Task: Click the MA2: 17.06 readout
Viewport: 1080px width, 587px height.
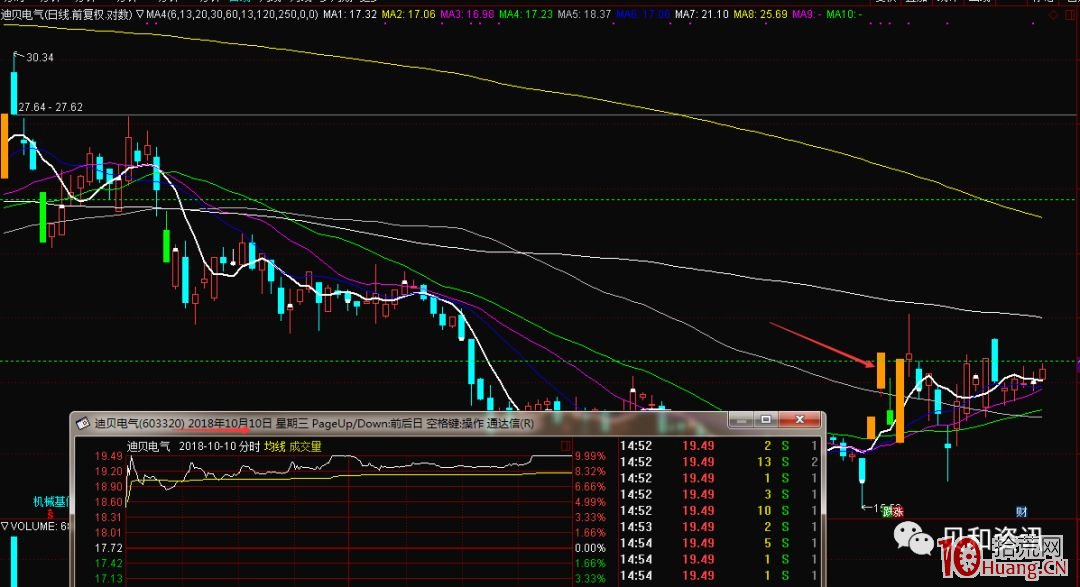Action: pyautogui.click(x=408, y=14)
